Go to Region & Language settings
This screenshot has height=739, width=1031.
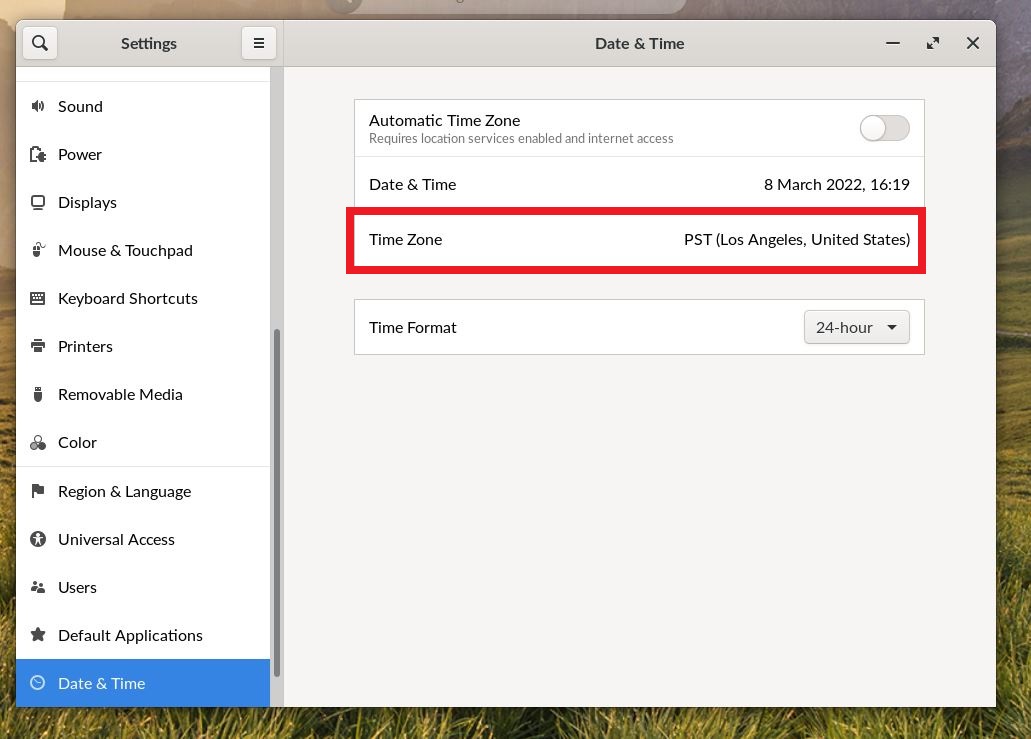pyautogui.click(x=143, y=492)
